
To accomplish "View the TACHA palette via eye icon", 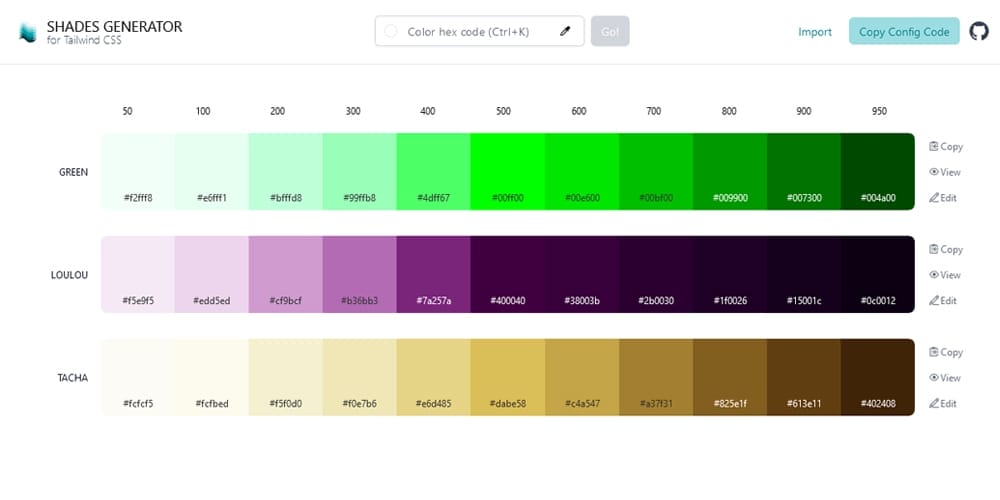I will click(934, 378).
